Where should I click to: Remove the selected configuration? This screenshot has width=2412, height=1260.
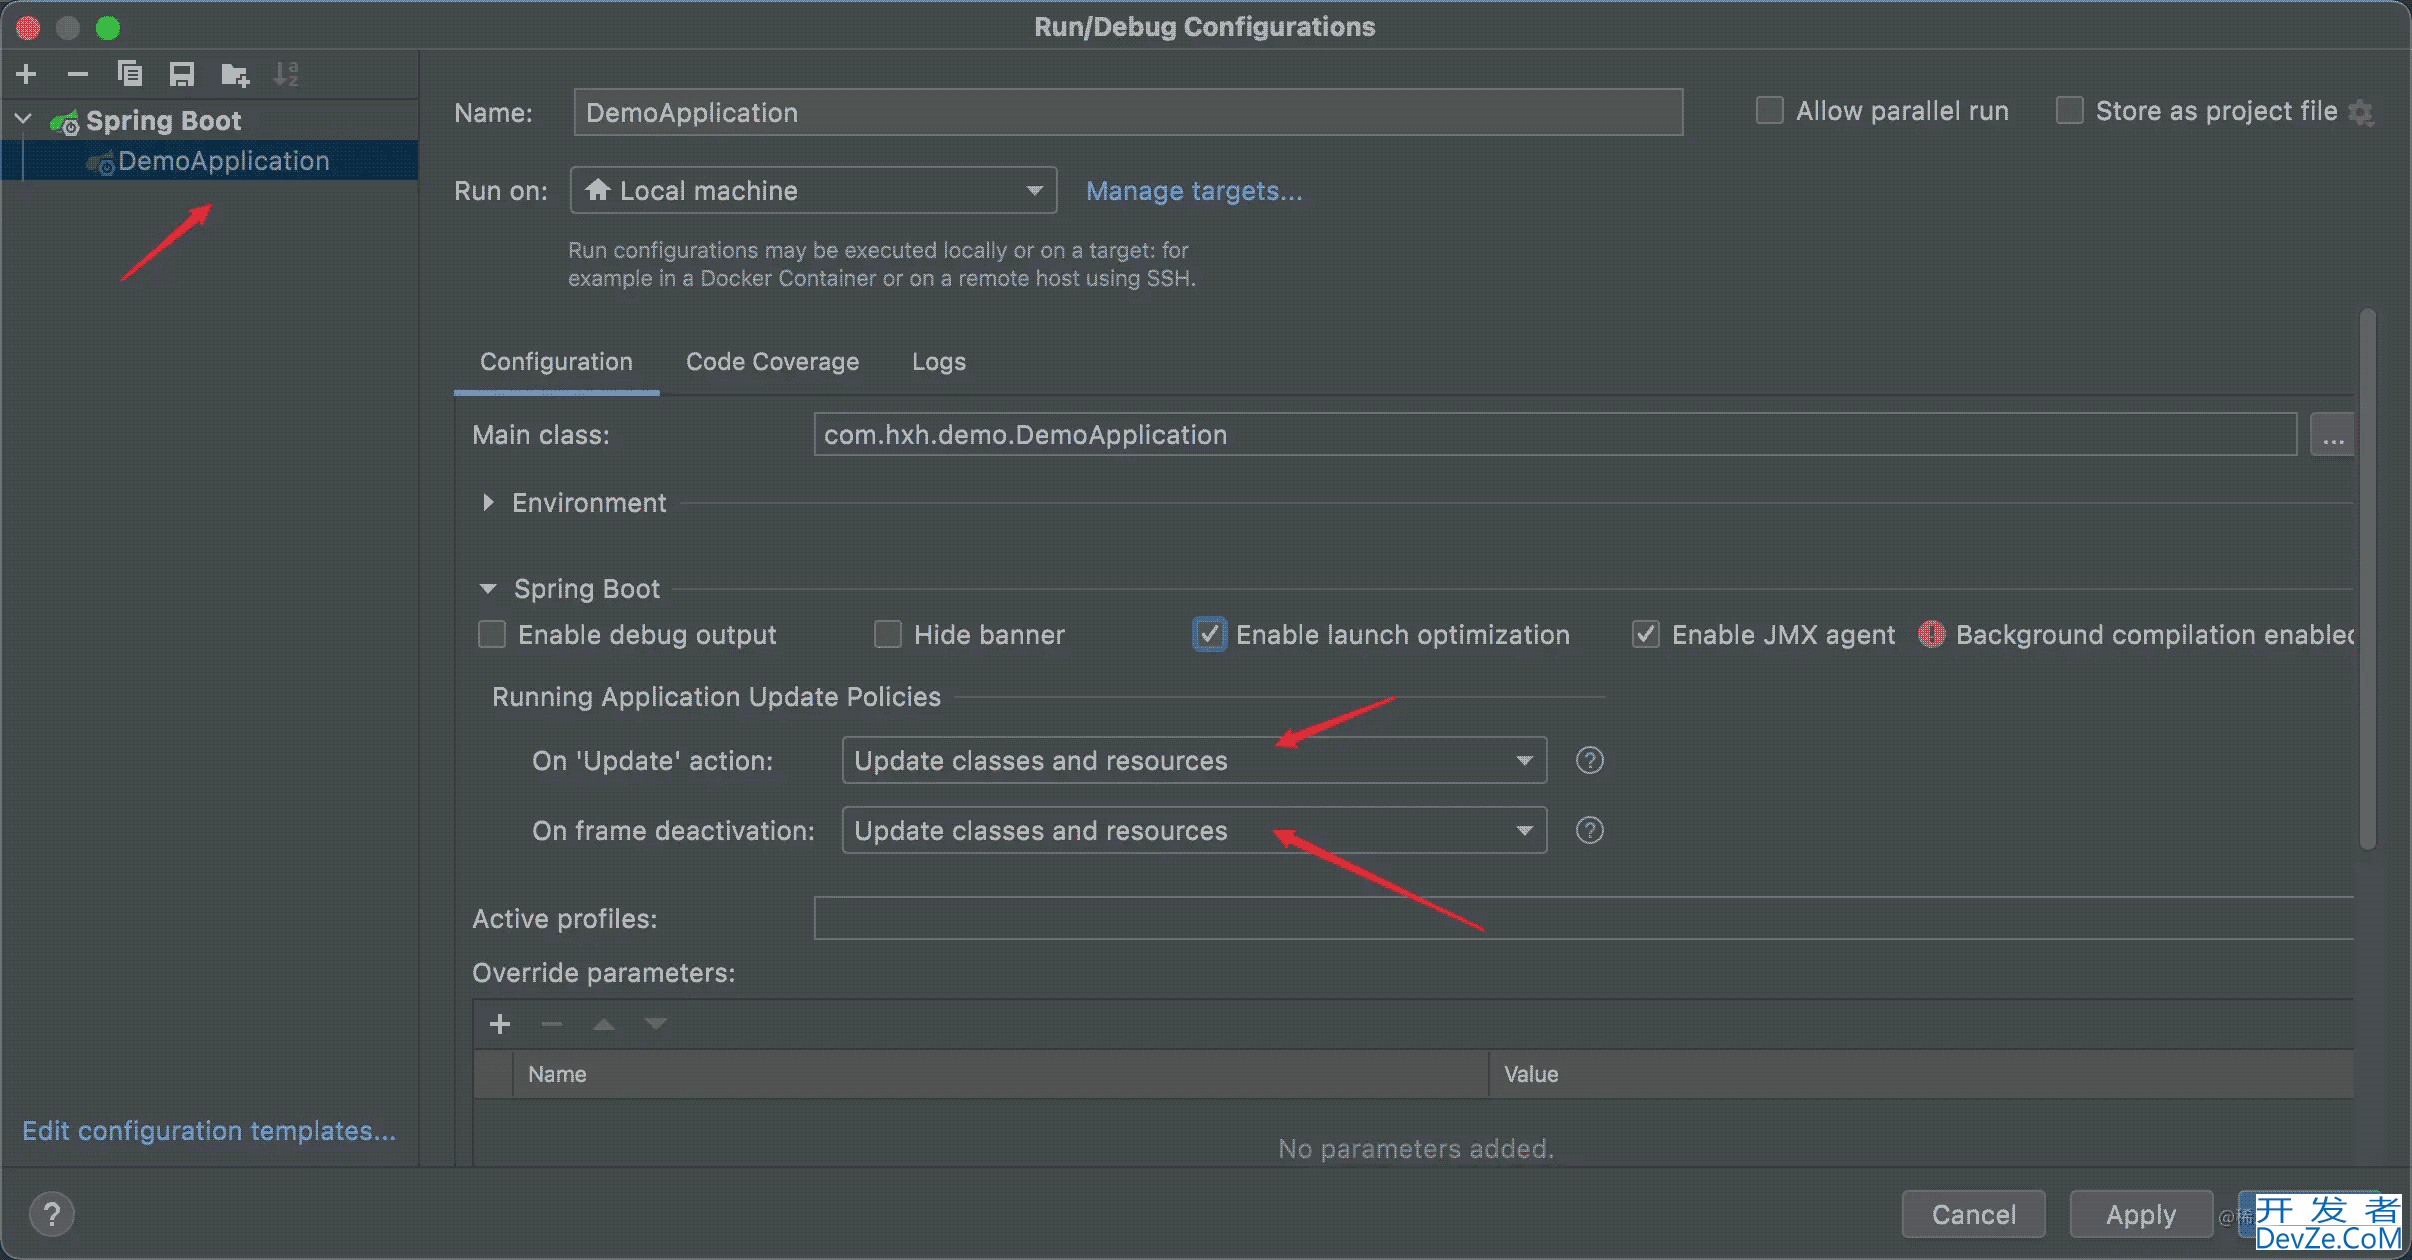(78, 74)
